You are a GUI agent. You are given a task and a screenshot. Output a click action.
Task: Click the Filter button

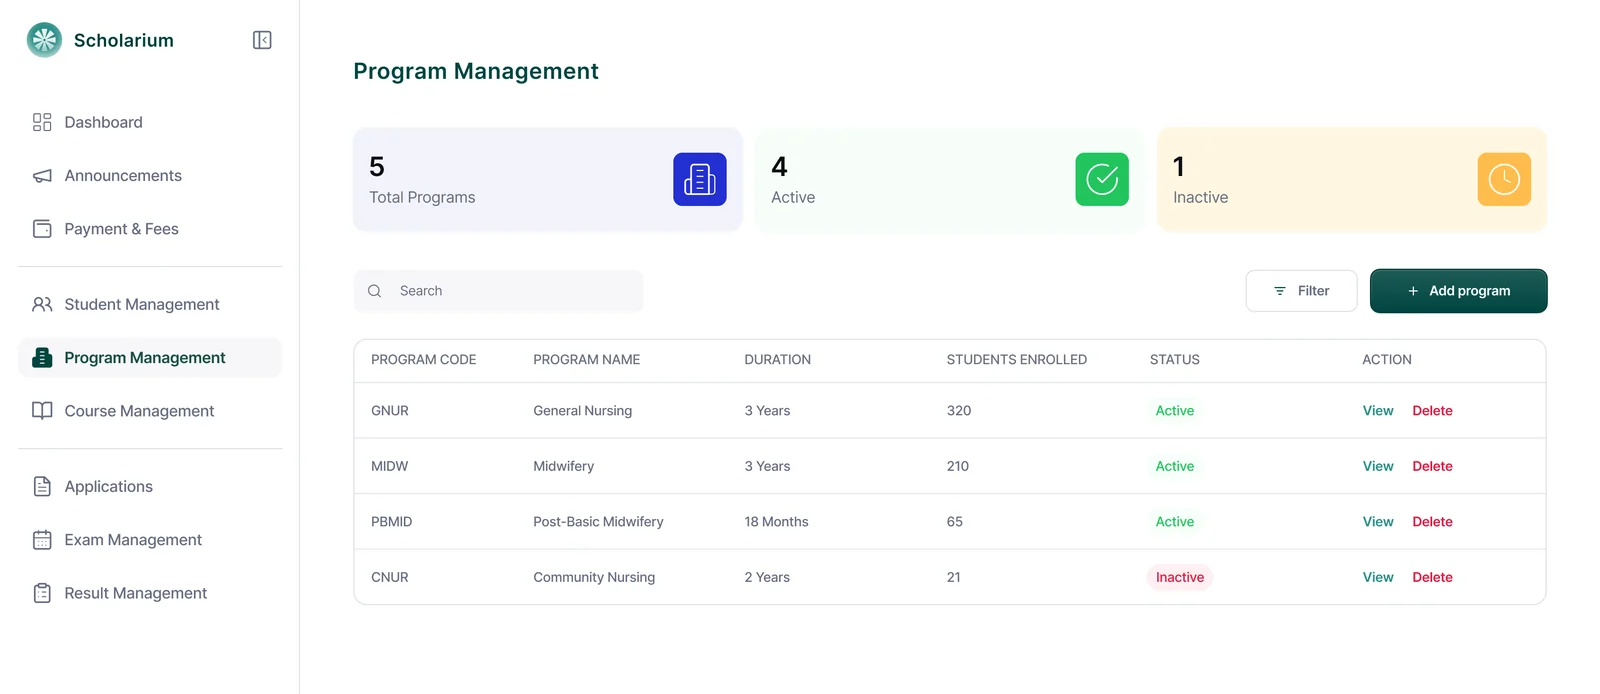(x=1301, y=291)
